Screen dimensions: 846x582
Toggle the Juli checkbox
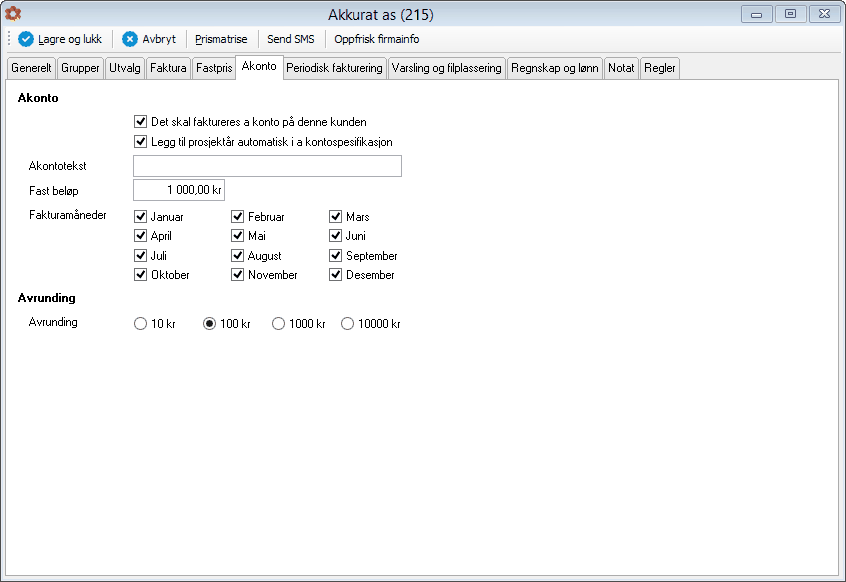pos(140,255)
